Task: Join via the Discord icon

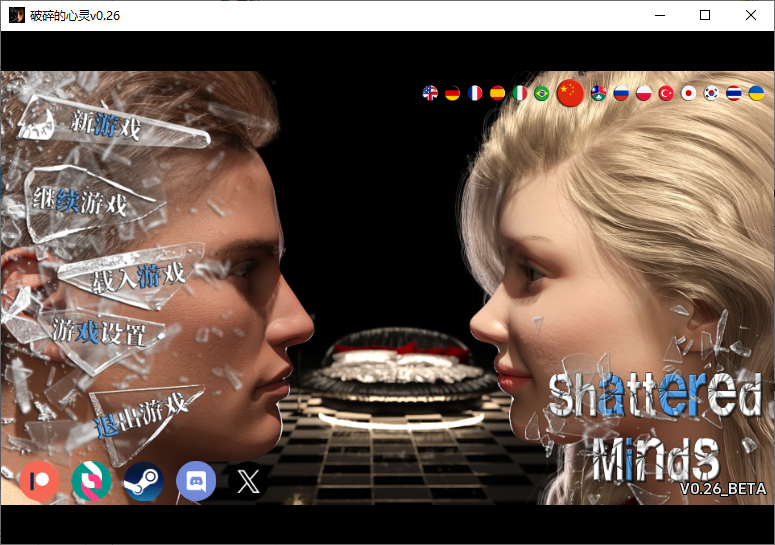Action: [196, 481]
